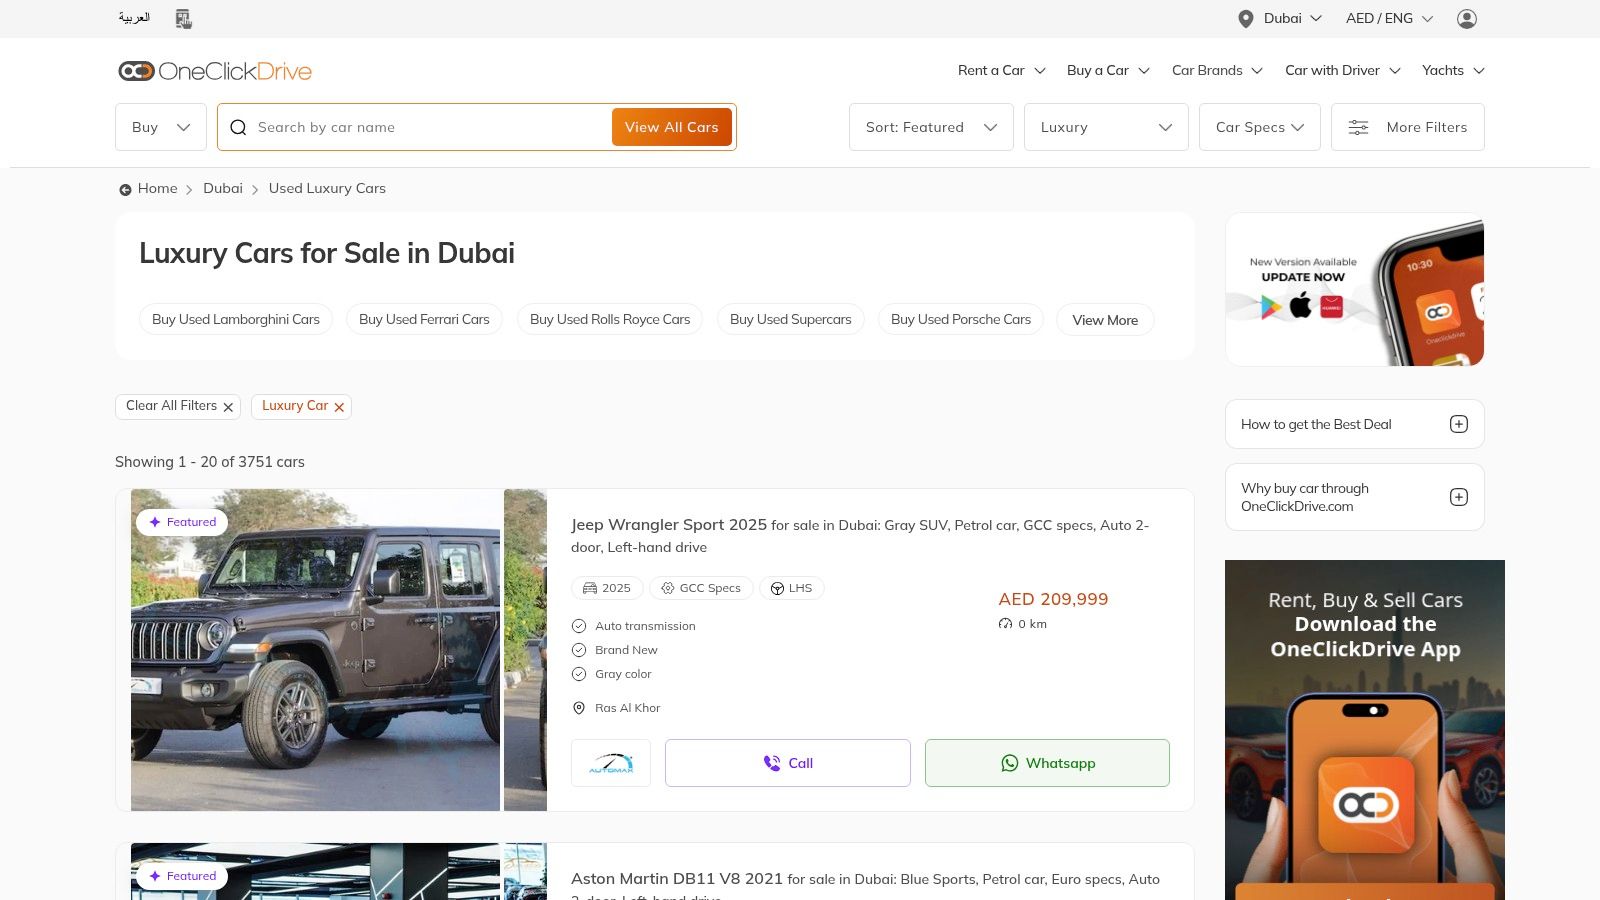Open the Sort: Featured dropdown
This screenshot has height=900, width=1600.
[931, 127]
